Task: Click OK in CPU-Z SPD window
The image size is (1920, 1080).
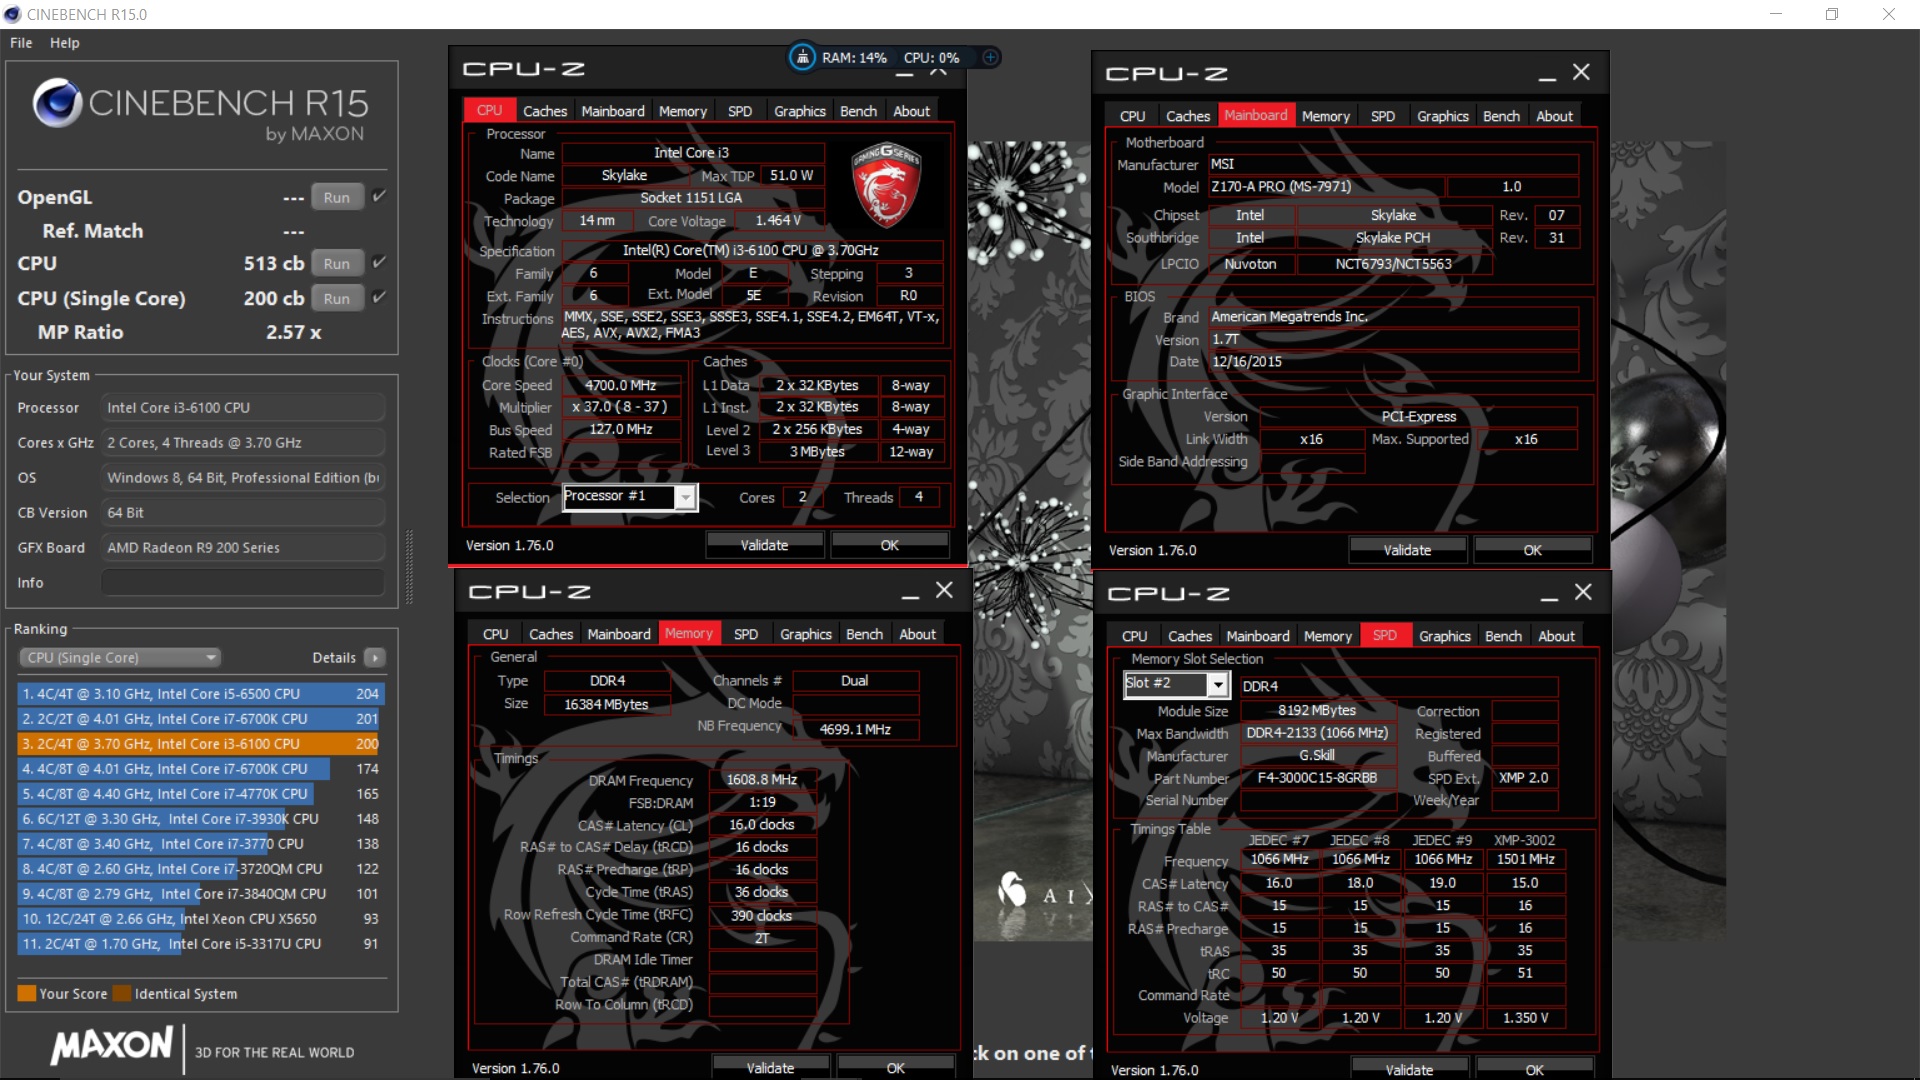Action: (1534, 1070)
